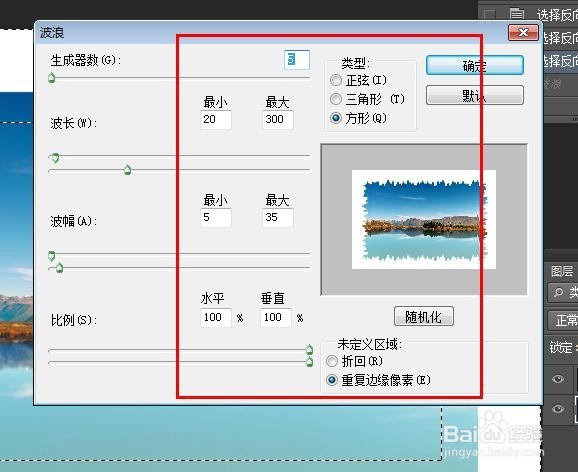Click the 比例 垂直 percentage field

pos(276,317)
